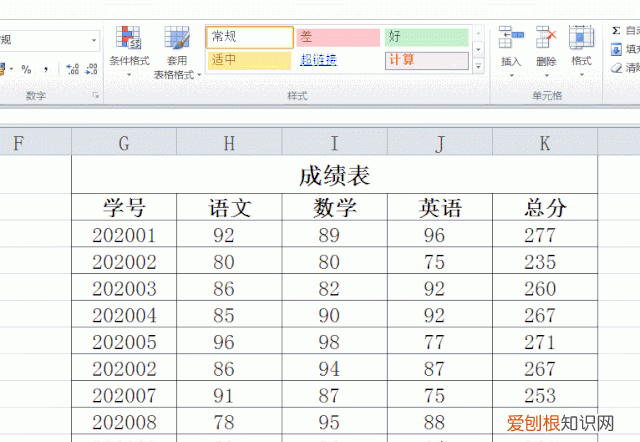This screenshot has width=640, height=442.
Task: Expand the Delete (删除) dropdown arrow
Action: coord(547,75)
